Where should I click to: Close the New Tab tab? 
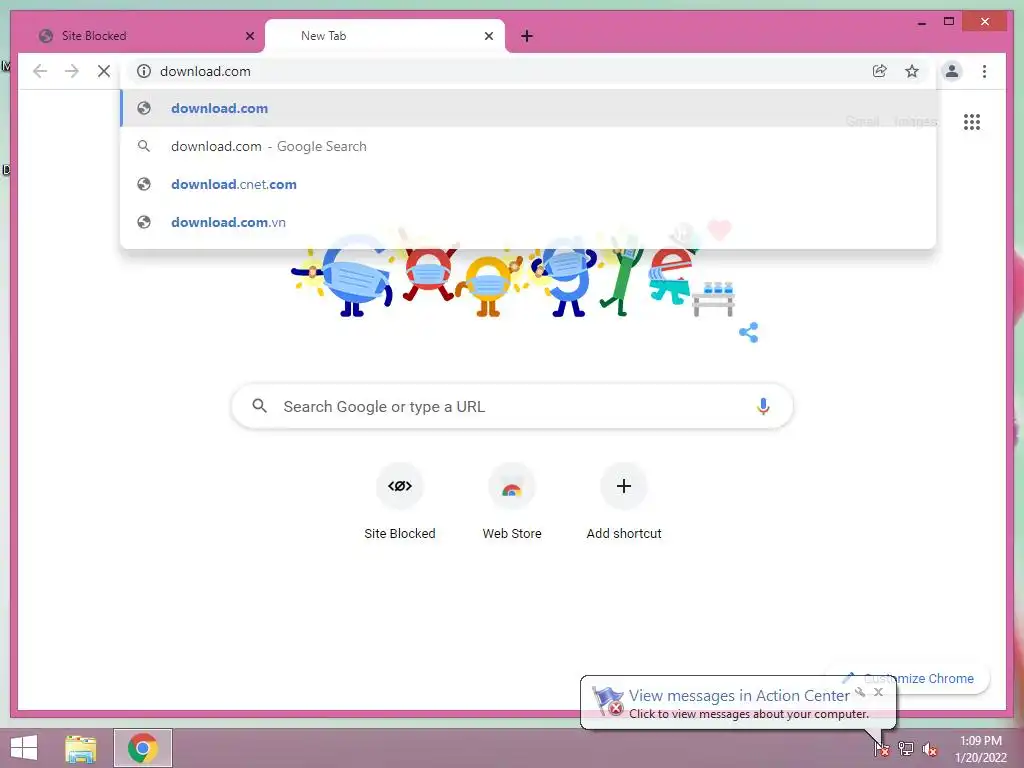coord(488,36)
